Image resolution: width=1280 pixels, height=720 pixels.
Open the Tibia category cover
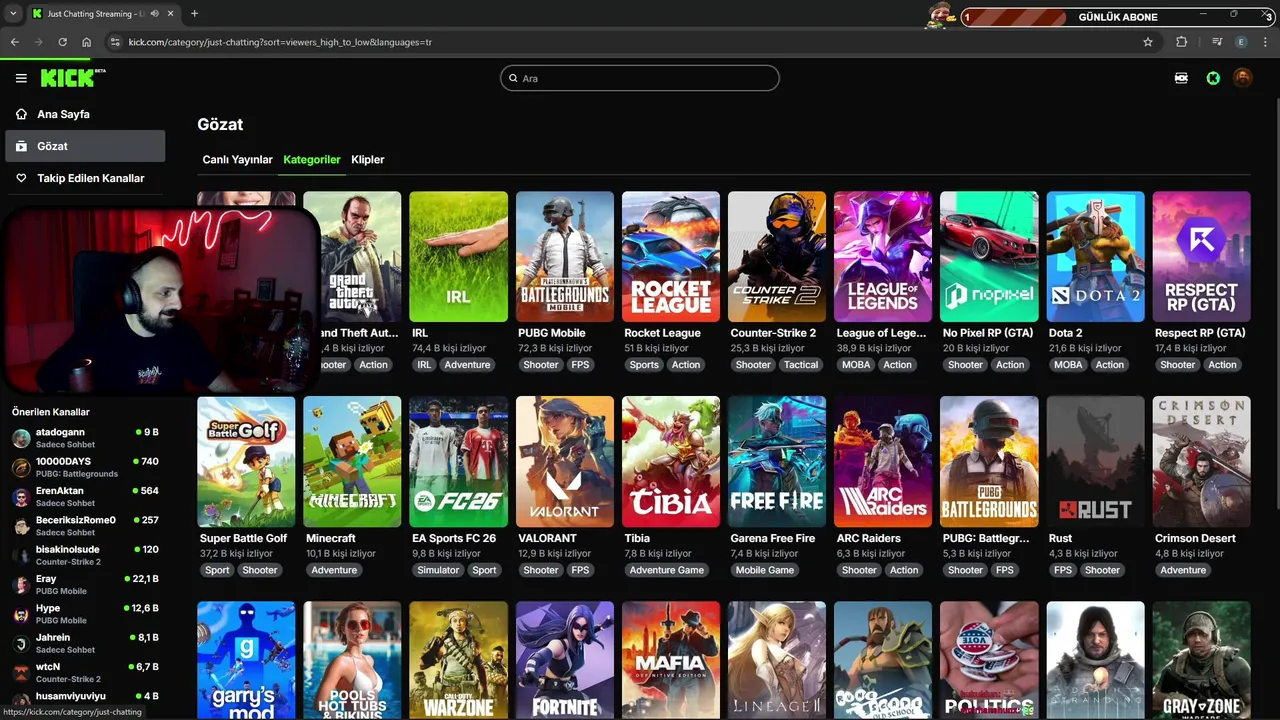[x=671, y=462]
